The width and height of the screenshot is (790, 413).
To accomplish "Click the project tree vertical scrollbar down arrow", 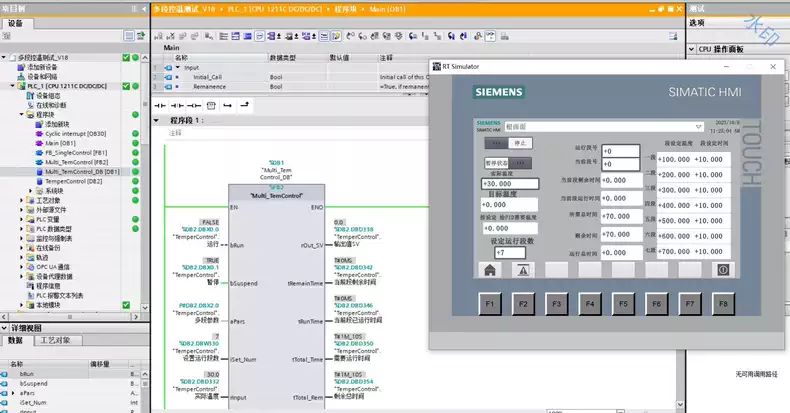I will pos(145,308).
